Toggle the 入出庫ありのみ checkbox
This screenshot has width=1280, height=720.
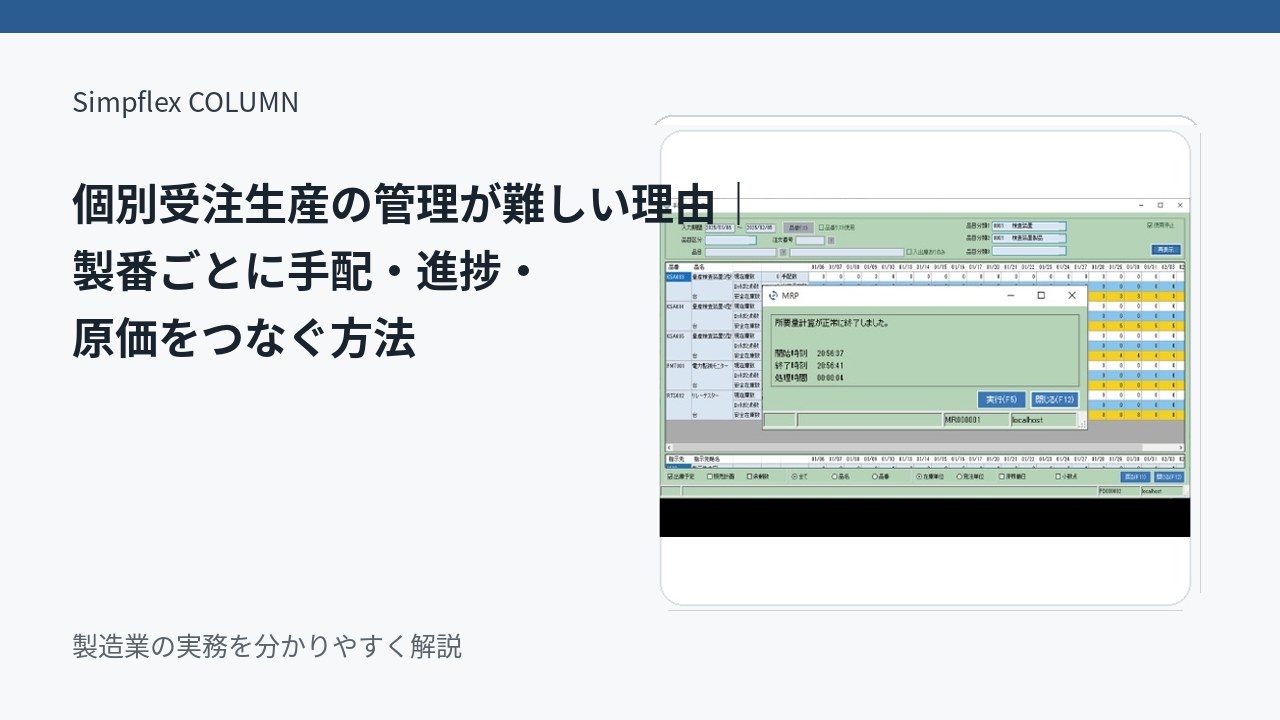point(907,252)
